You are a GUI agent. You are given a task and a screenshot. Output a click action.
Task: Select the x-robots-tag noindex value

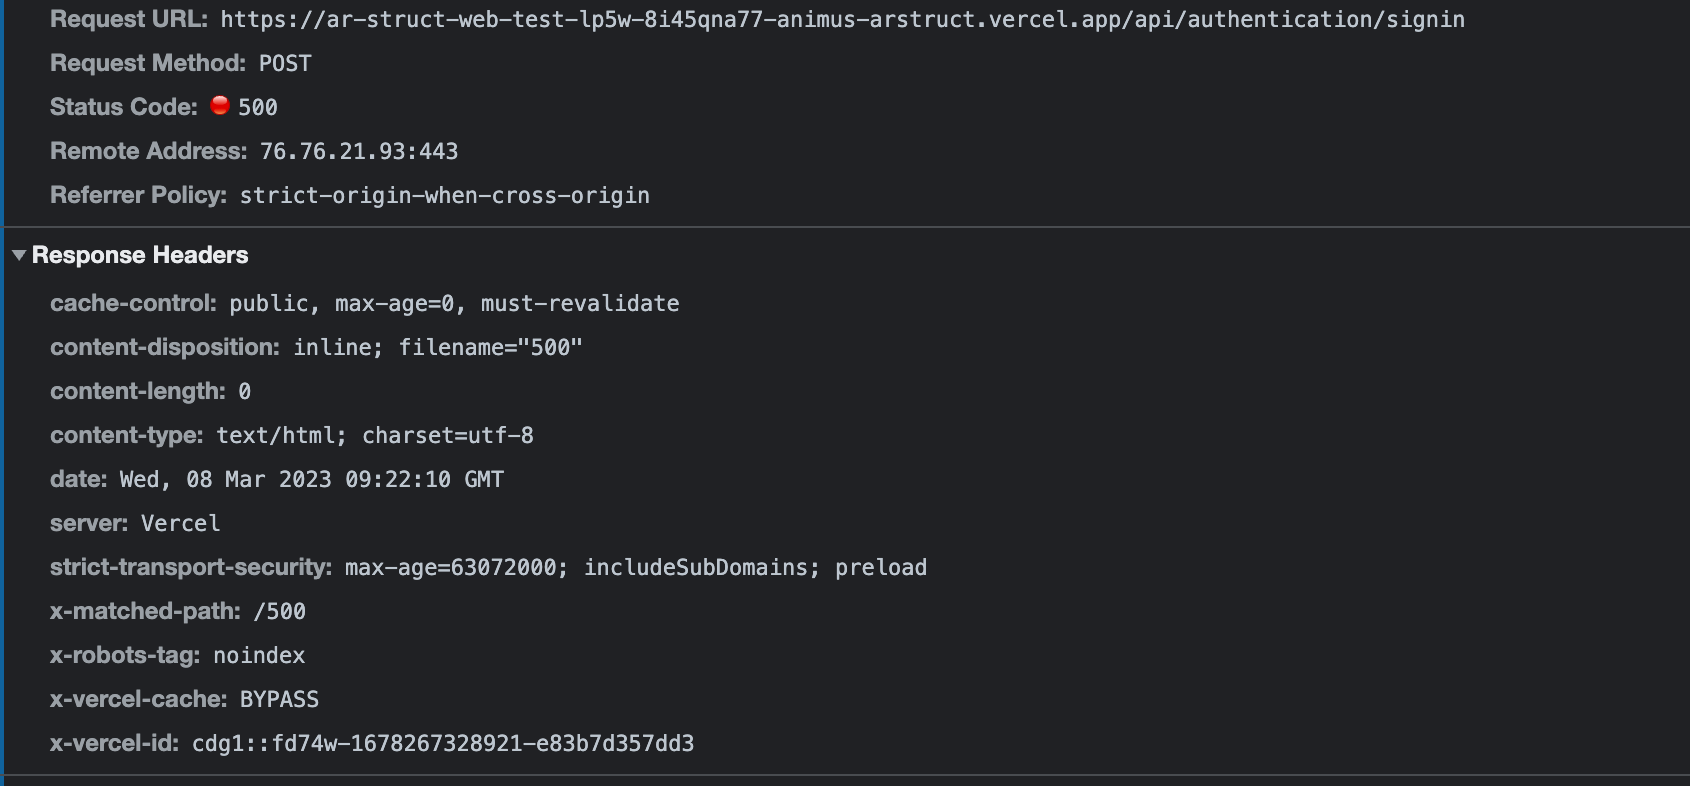click(x=258, y=655)
